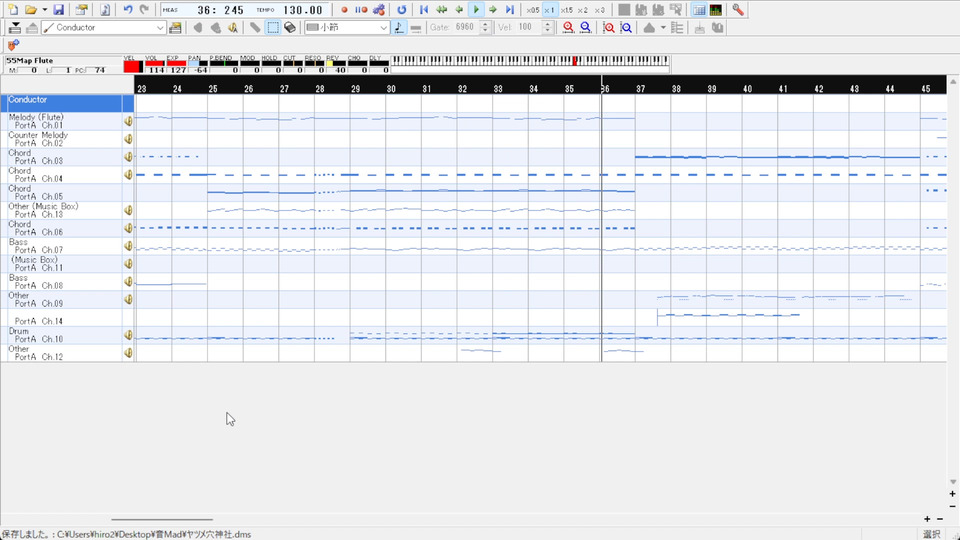Screen dimensions: 960x540
Task: Open a file with the folder icon
Action: (31, 10)
